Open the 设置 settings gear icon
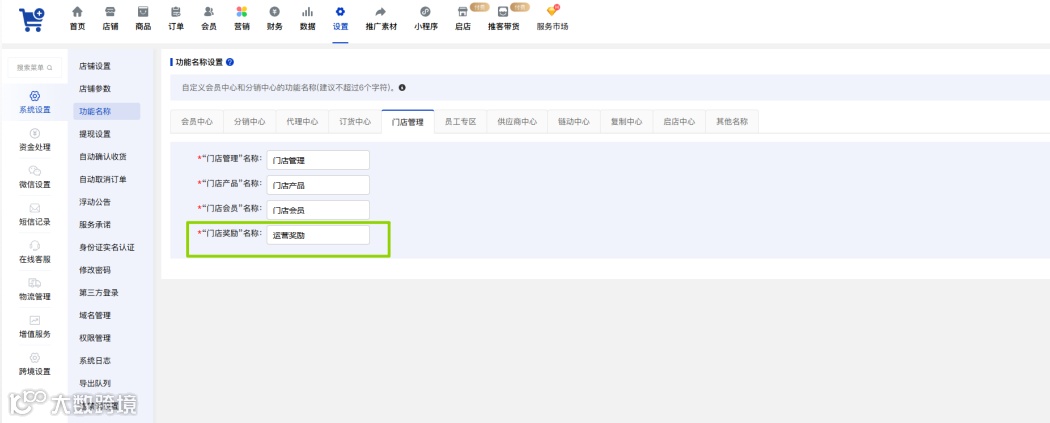Image resolution: width=1050 pixels, height=423 pixels. click(x=340, y=12)
